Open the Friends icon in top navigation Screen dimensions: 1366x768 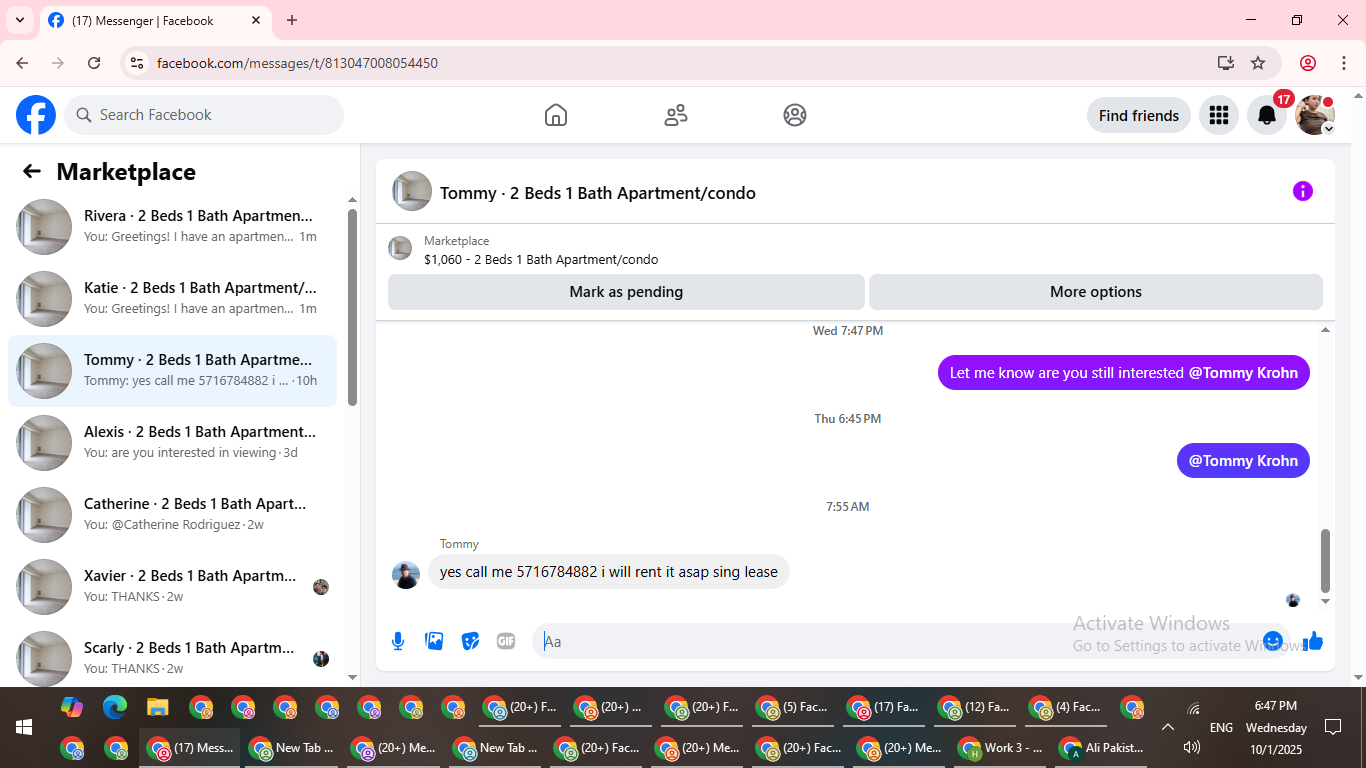pyautogui.click(x=676, y=115)
